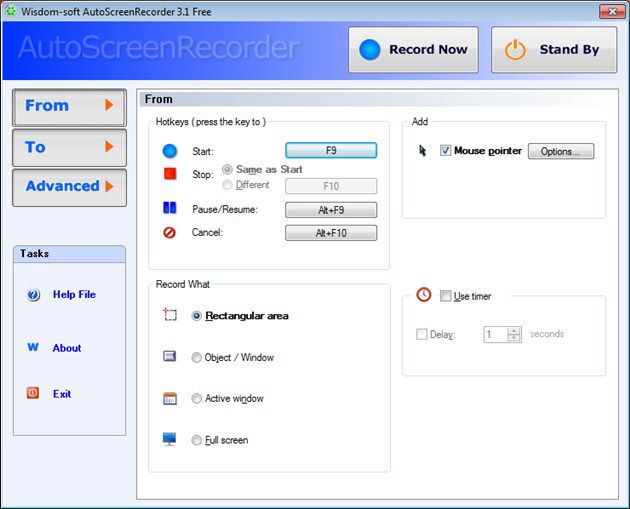Click the blue circle on Record Now

point(370,50)
